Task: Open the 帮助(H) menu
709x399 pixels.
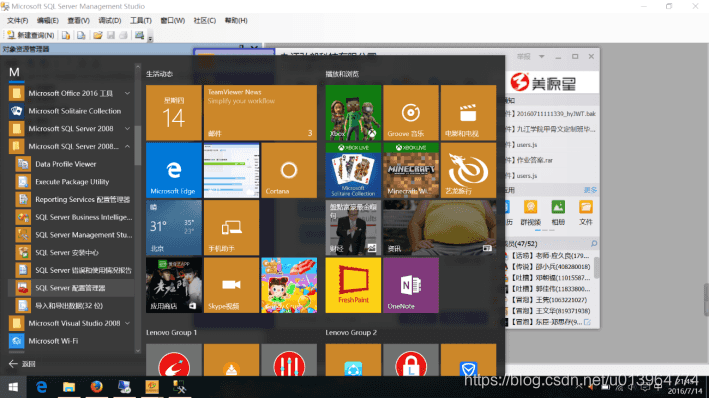Action: (x=236, y=20)
